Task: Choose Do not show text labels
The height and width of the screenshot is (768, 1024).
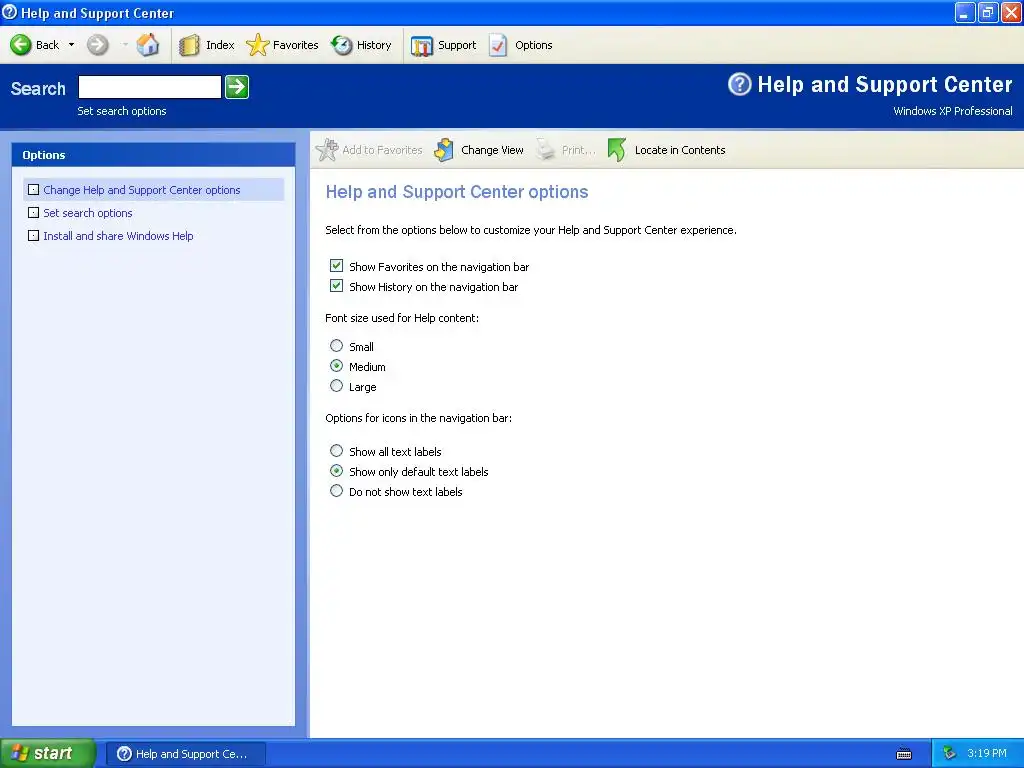Action: coord(336,491)
